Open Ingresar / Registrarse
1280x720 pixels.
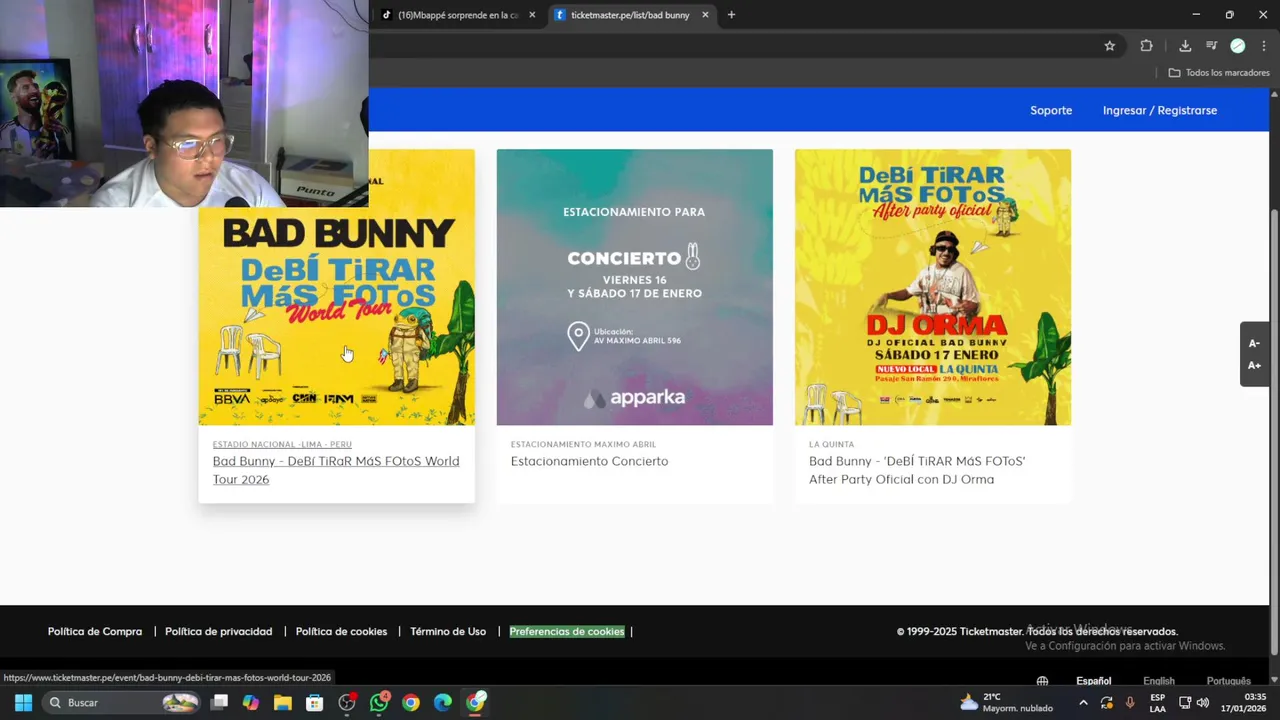pyautogui.click(x=1160, y=110)
